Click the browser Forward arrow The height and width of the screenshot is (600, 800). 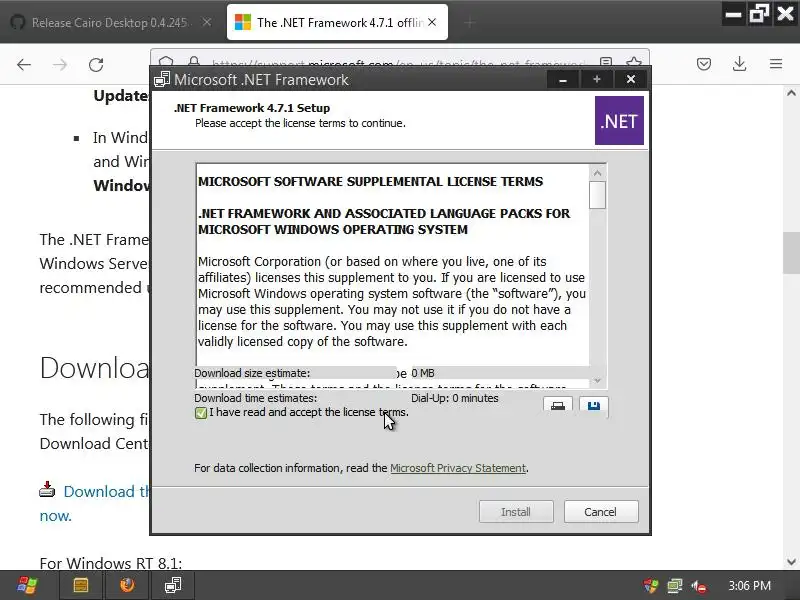(60, 64)
